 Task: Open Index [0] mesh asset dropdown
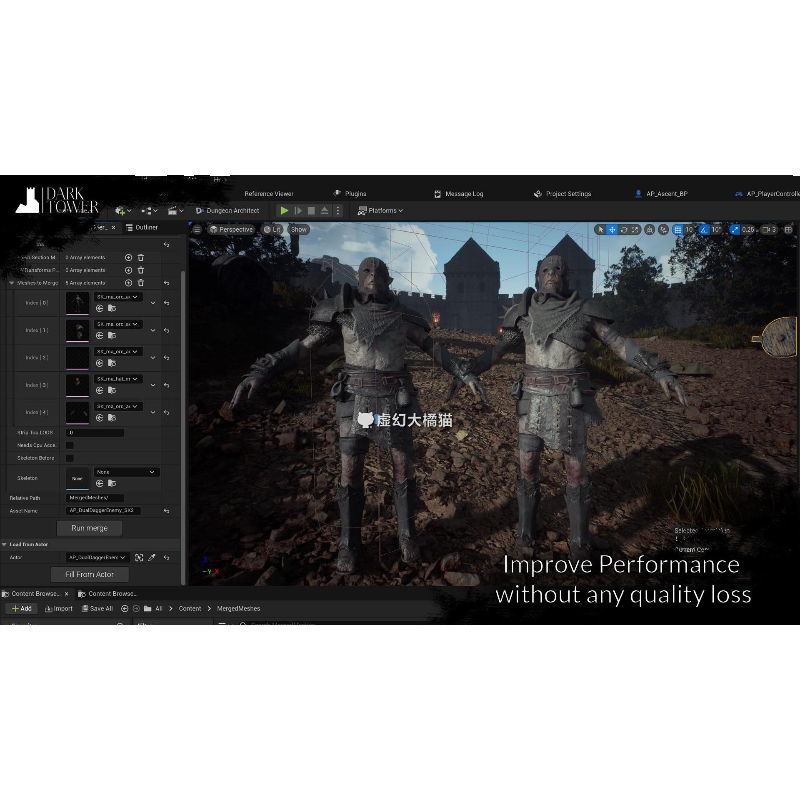pyautogui.click(x=118, y=297)
